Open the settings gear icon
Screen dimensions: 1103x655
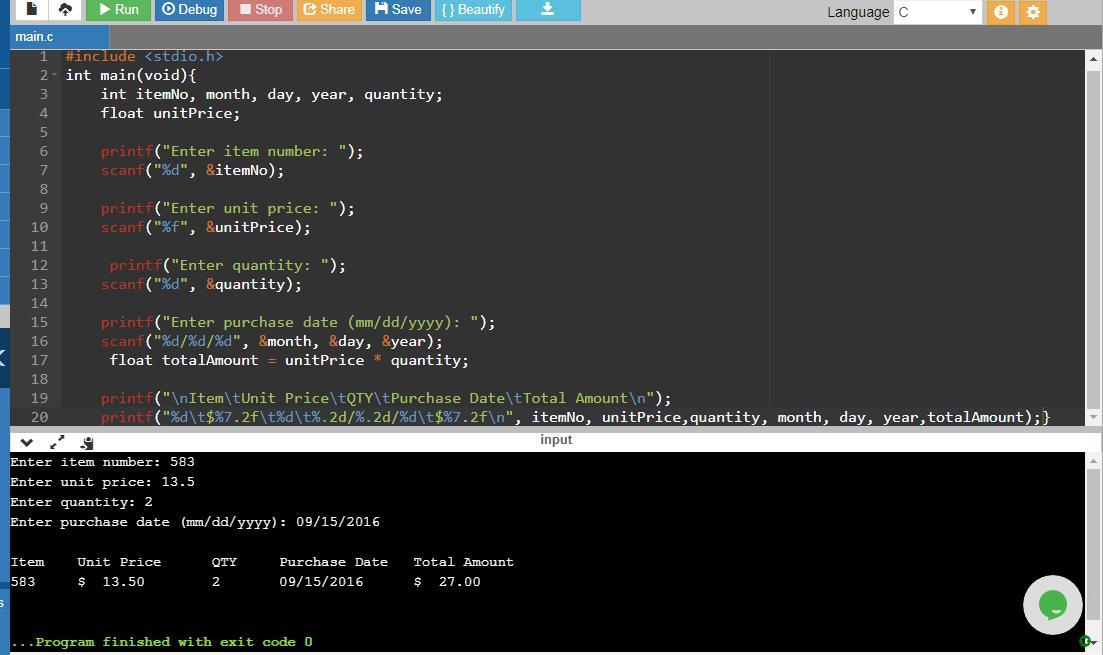click(x=1033, y=12)
